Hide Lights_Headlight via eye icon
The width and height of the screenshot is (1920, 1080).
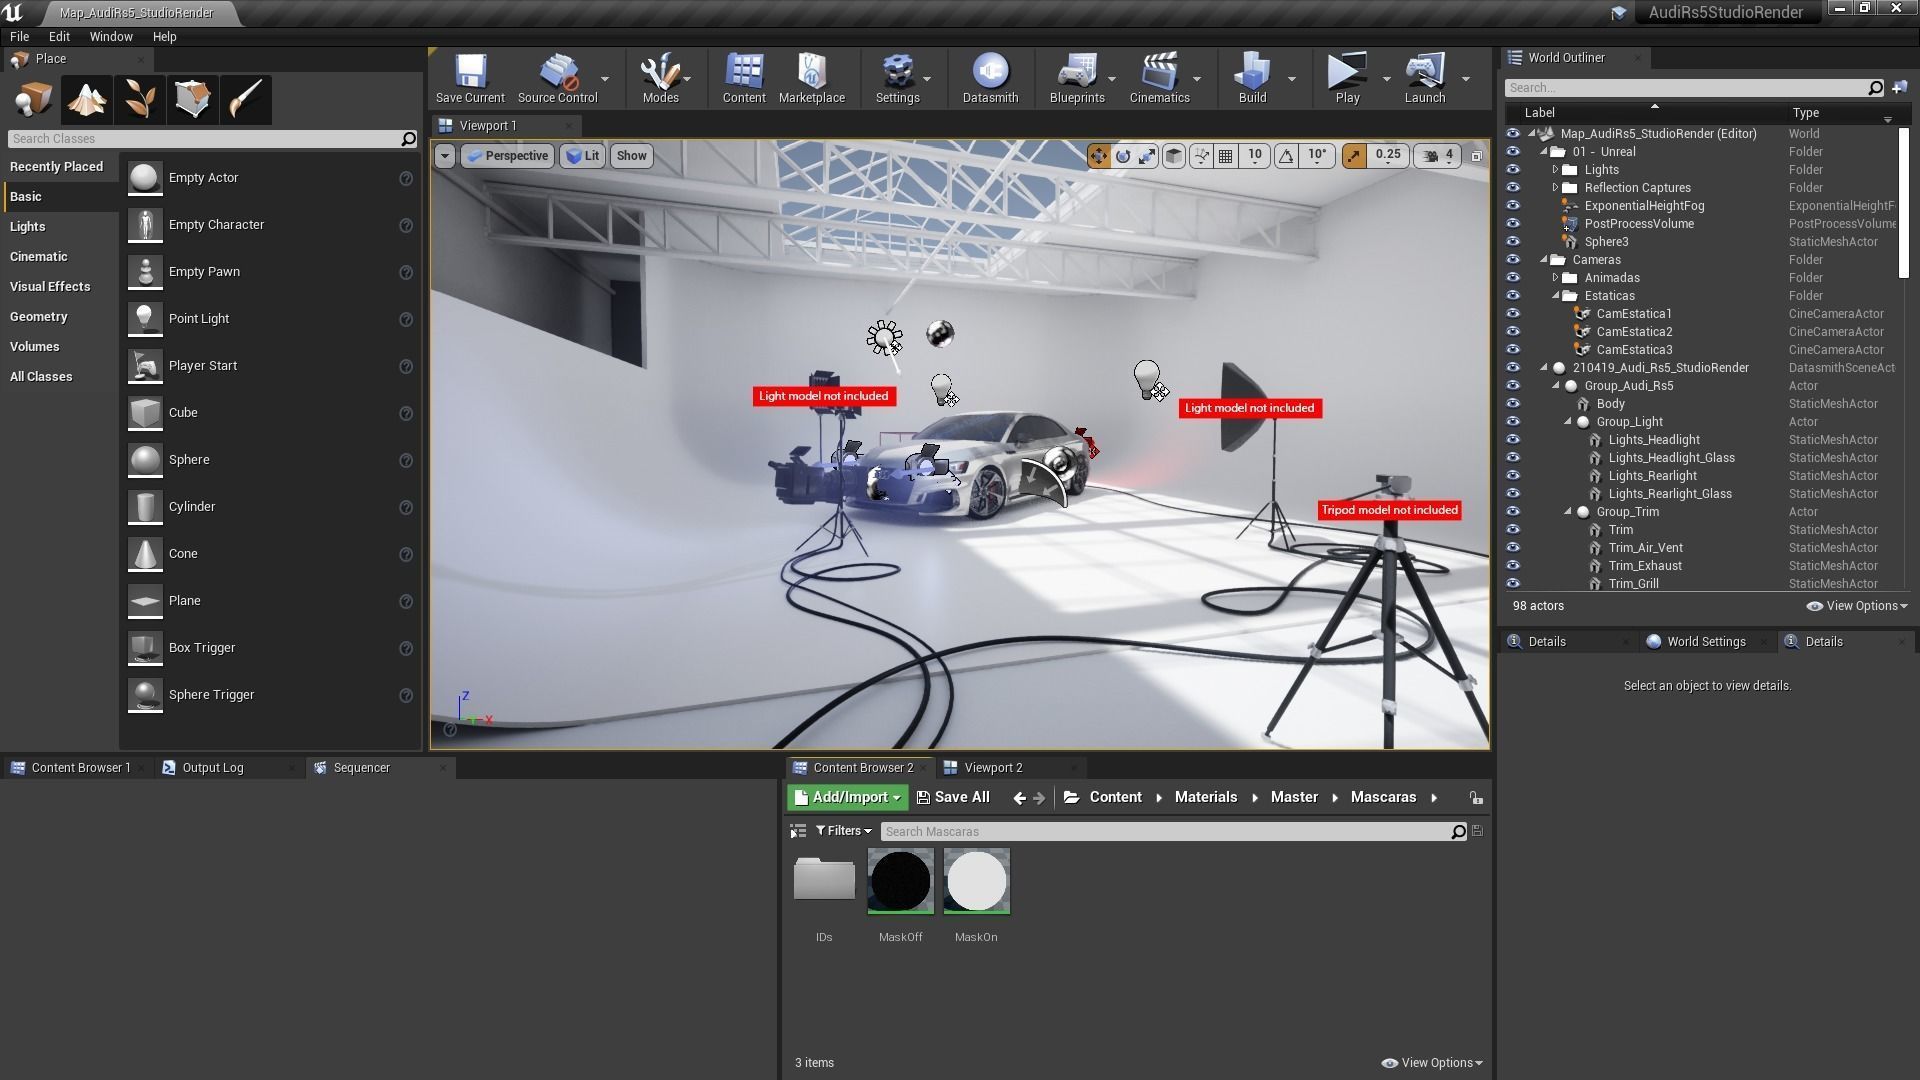pos(1513,440)
